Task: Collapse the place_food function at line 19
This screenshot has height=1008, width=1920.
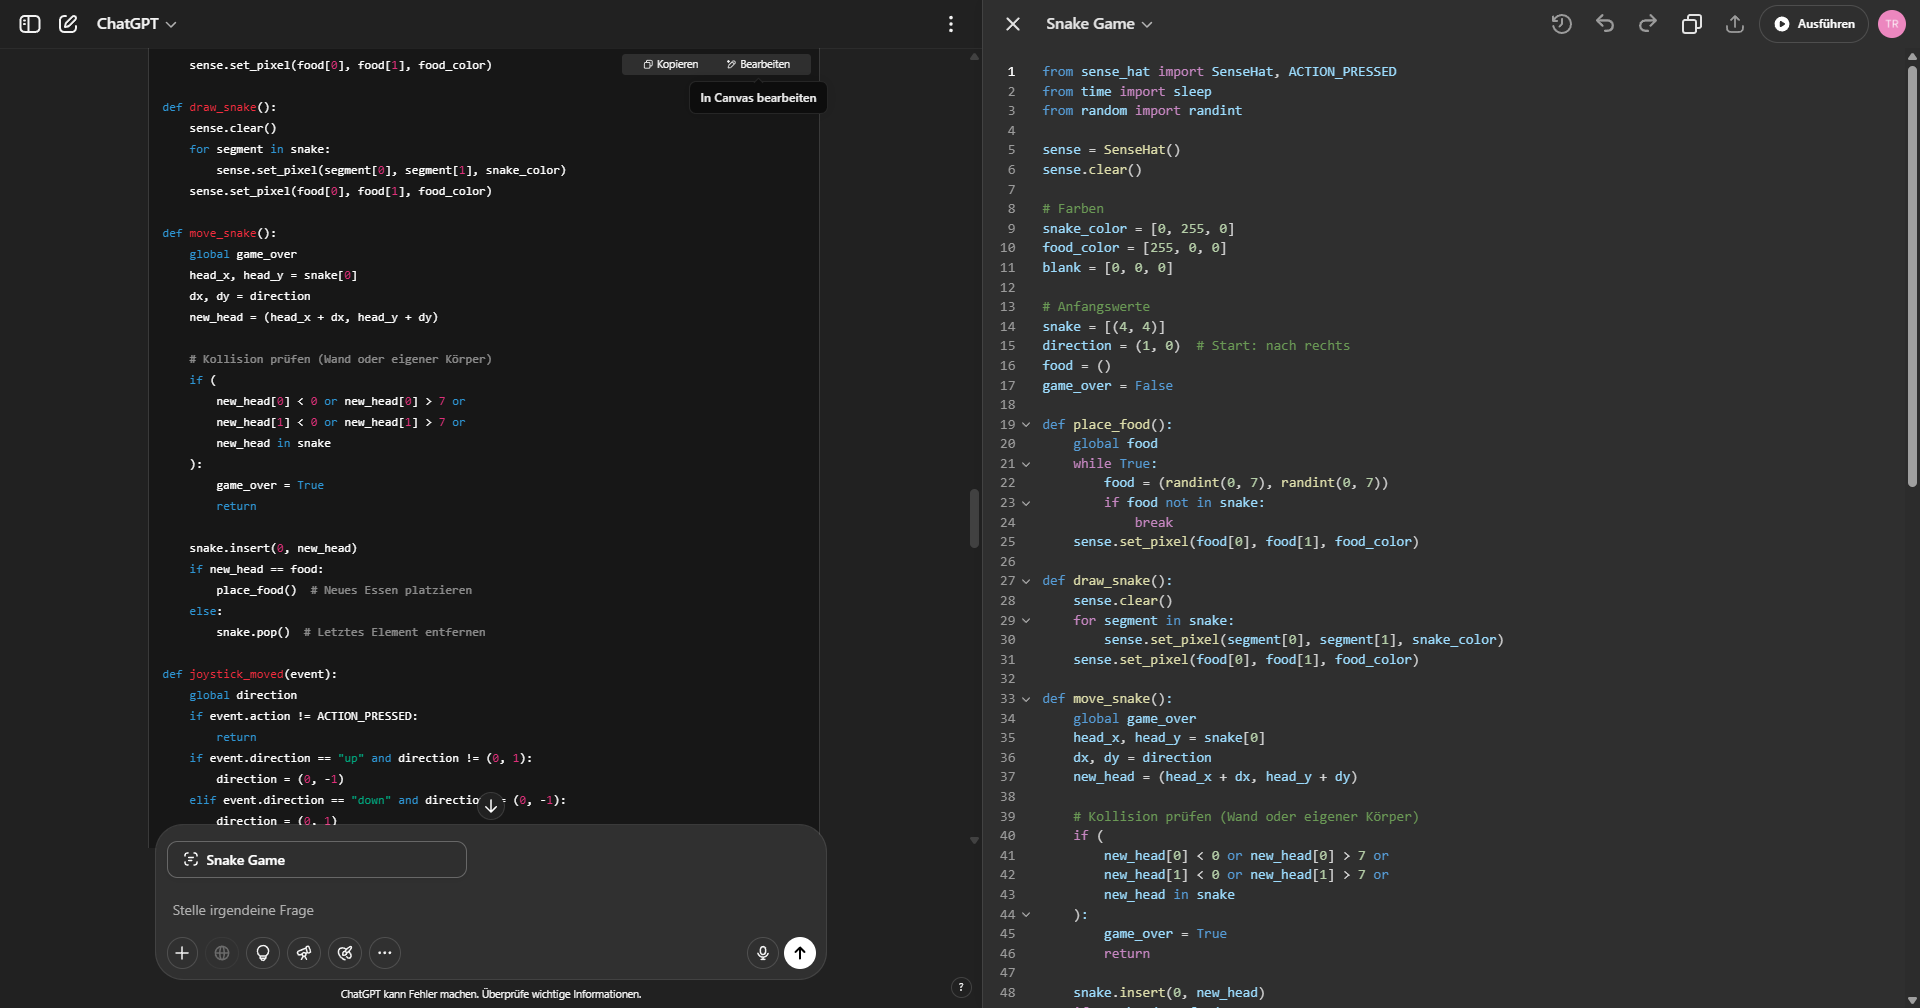Action: pos(1026,425)
